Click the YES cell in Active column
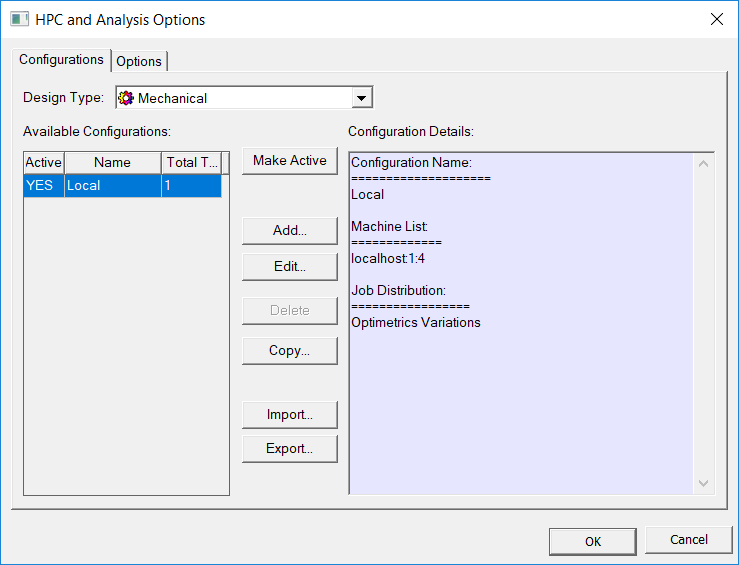The height and width of the screenshot is (565, 739). 43,186
